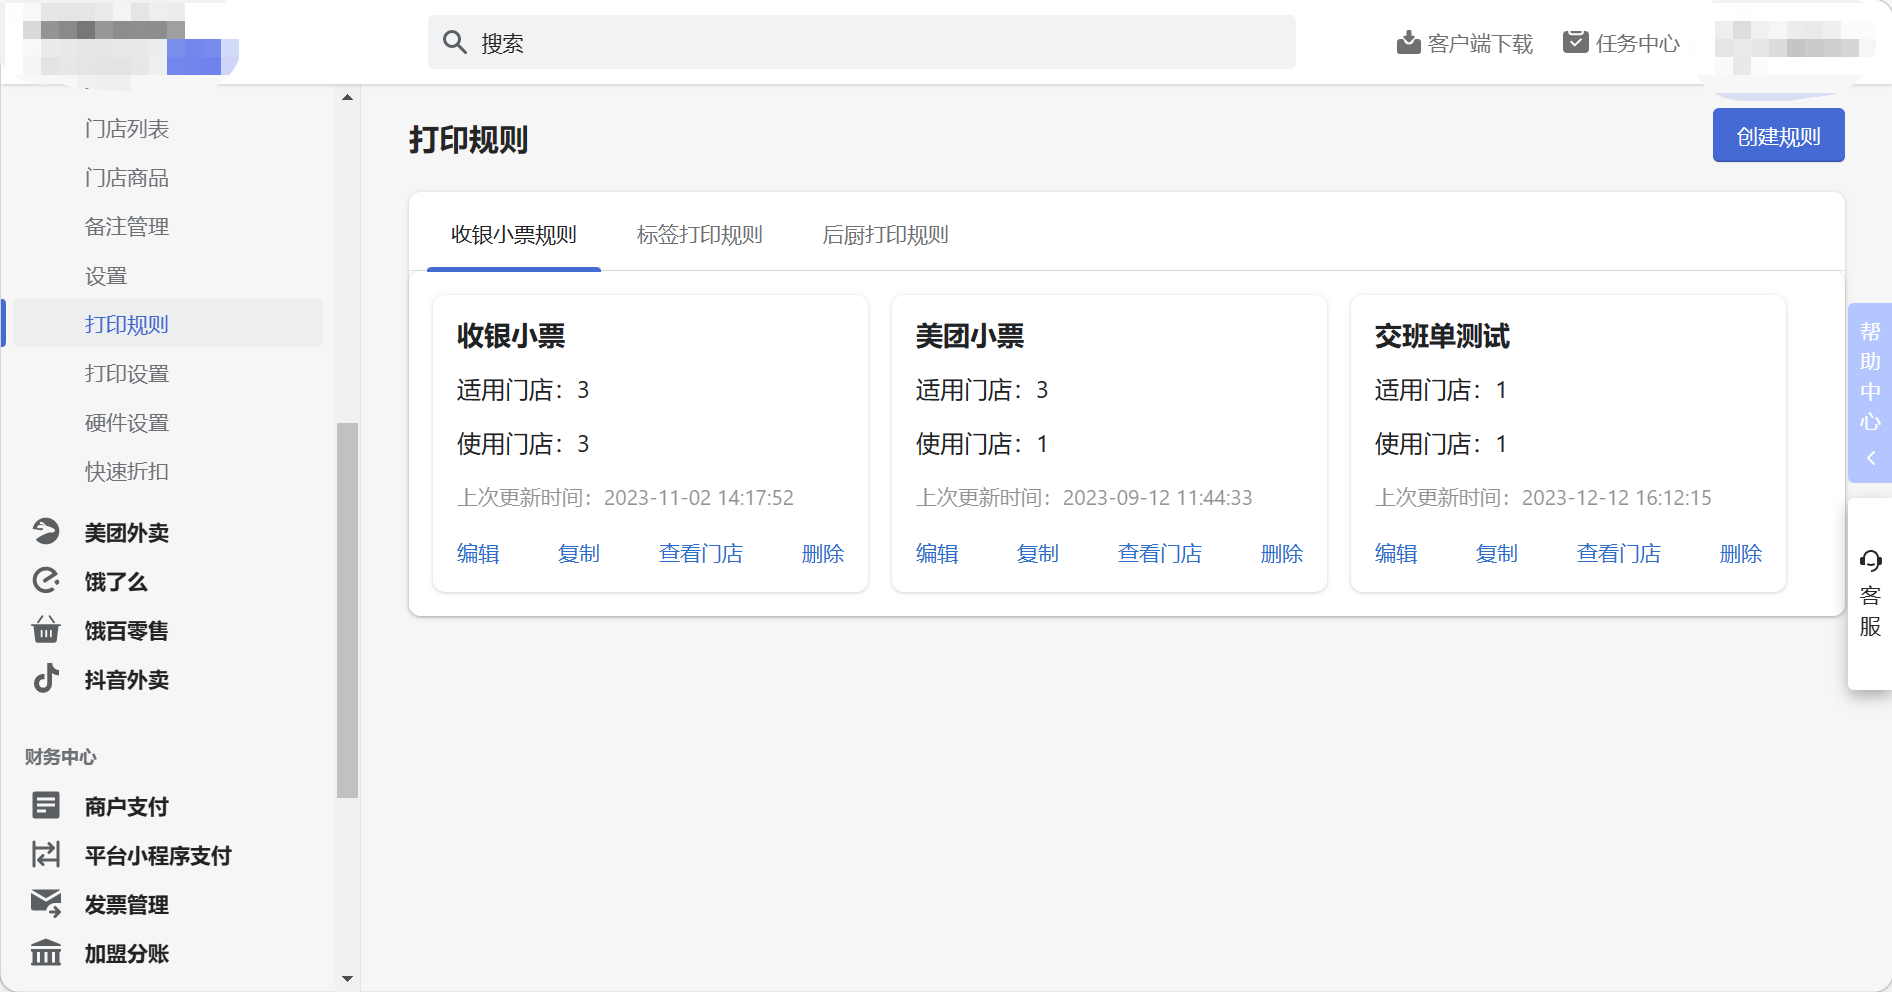Open 快速折扣 in sidebar
1892x992 pixels.
tap(127, 472)
